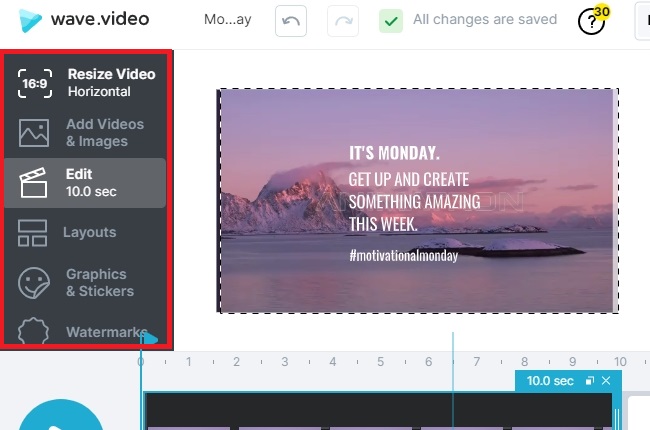Click the clip's right trim handle
Screen dimensions: 650x430
click(x=616, y=419)
